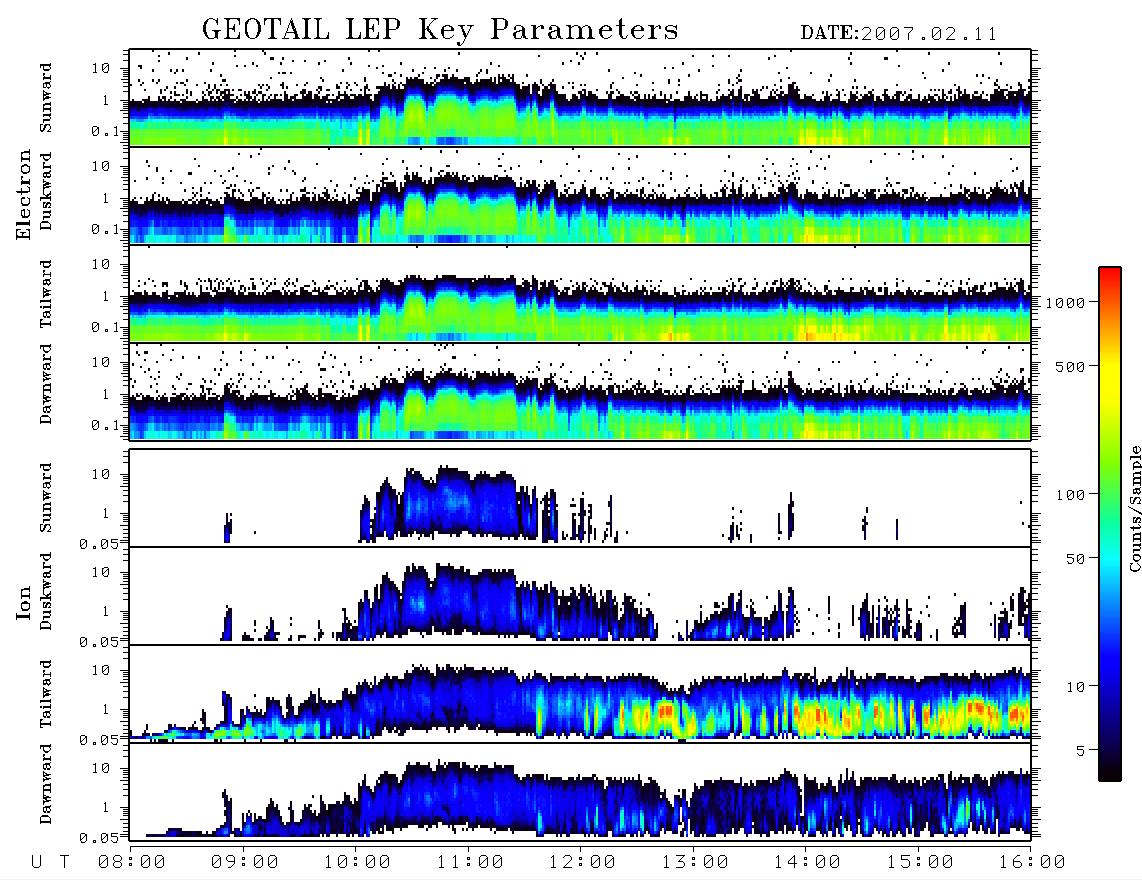1142x880 pixels.
Task: Click the '08:00' time tick label
Action: pyautogui.click(x=132, y=862)
